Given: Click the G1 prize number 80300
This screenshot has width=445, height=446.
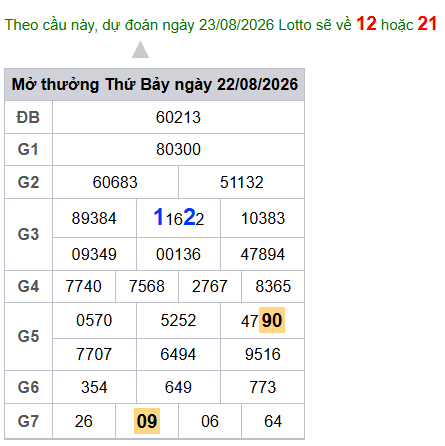Looking at the screenshot, I should (x=178, y=149).
